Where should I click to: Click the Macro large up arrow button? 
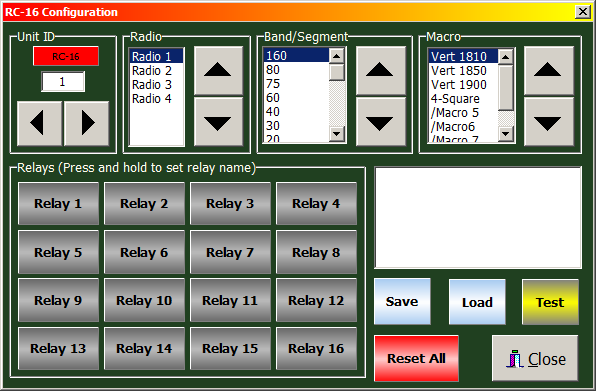[x=548, y=71]
